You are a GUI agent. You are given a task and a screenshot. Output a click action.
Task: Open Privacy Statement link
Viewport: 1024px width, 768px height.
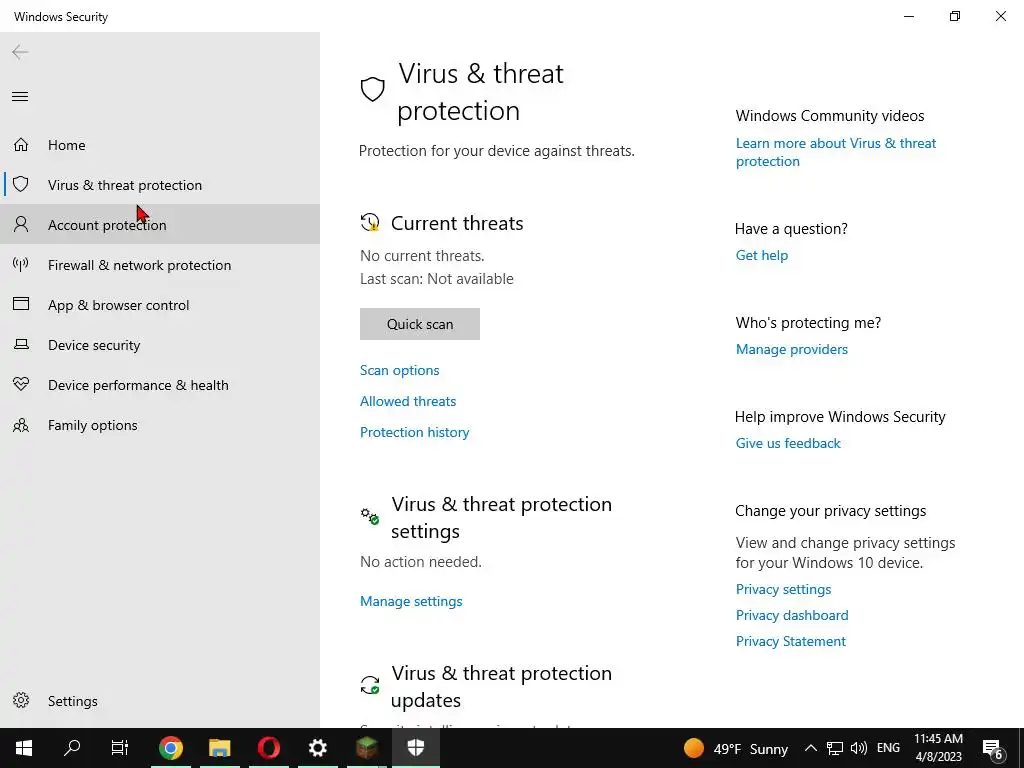click(791, 641)
